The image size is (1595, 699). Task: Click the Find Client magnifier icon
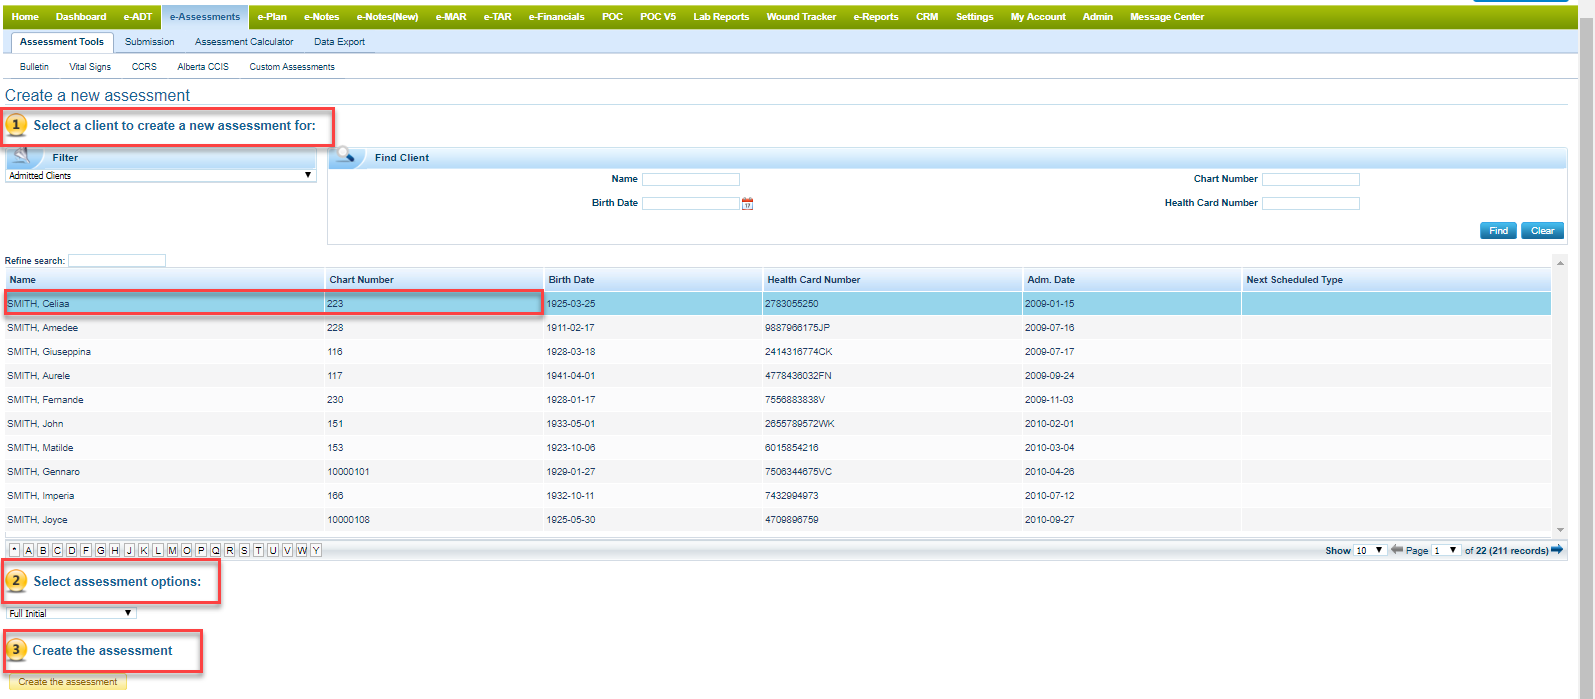346,156
